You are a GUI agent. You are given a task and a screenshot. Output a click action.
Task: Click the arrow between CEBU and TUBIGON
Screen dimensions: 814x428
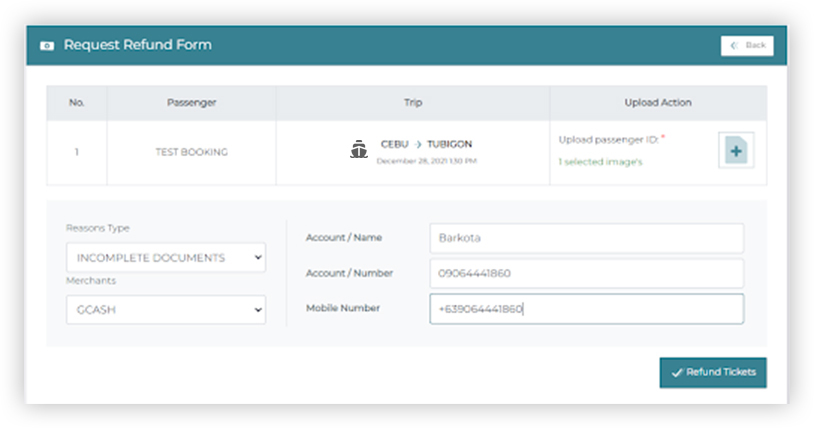point(418,144)
